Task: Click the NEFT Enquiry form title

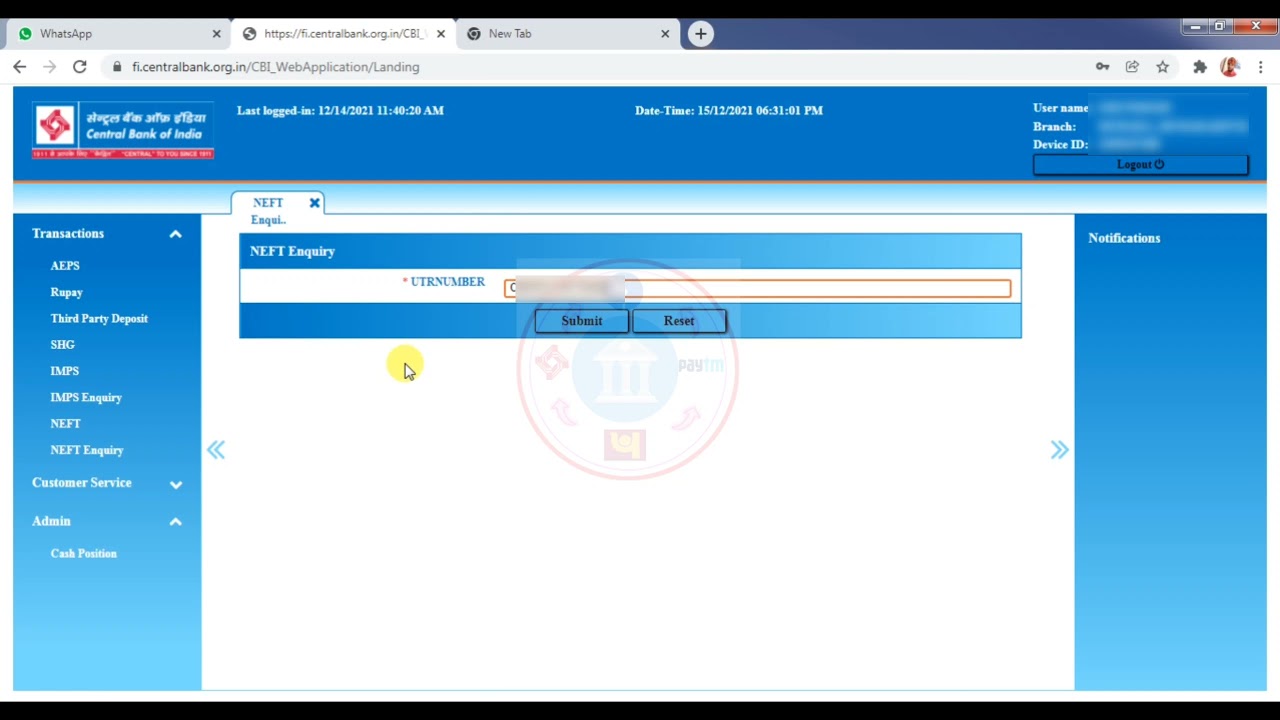Action: [292, 251]
